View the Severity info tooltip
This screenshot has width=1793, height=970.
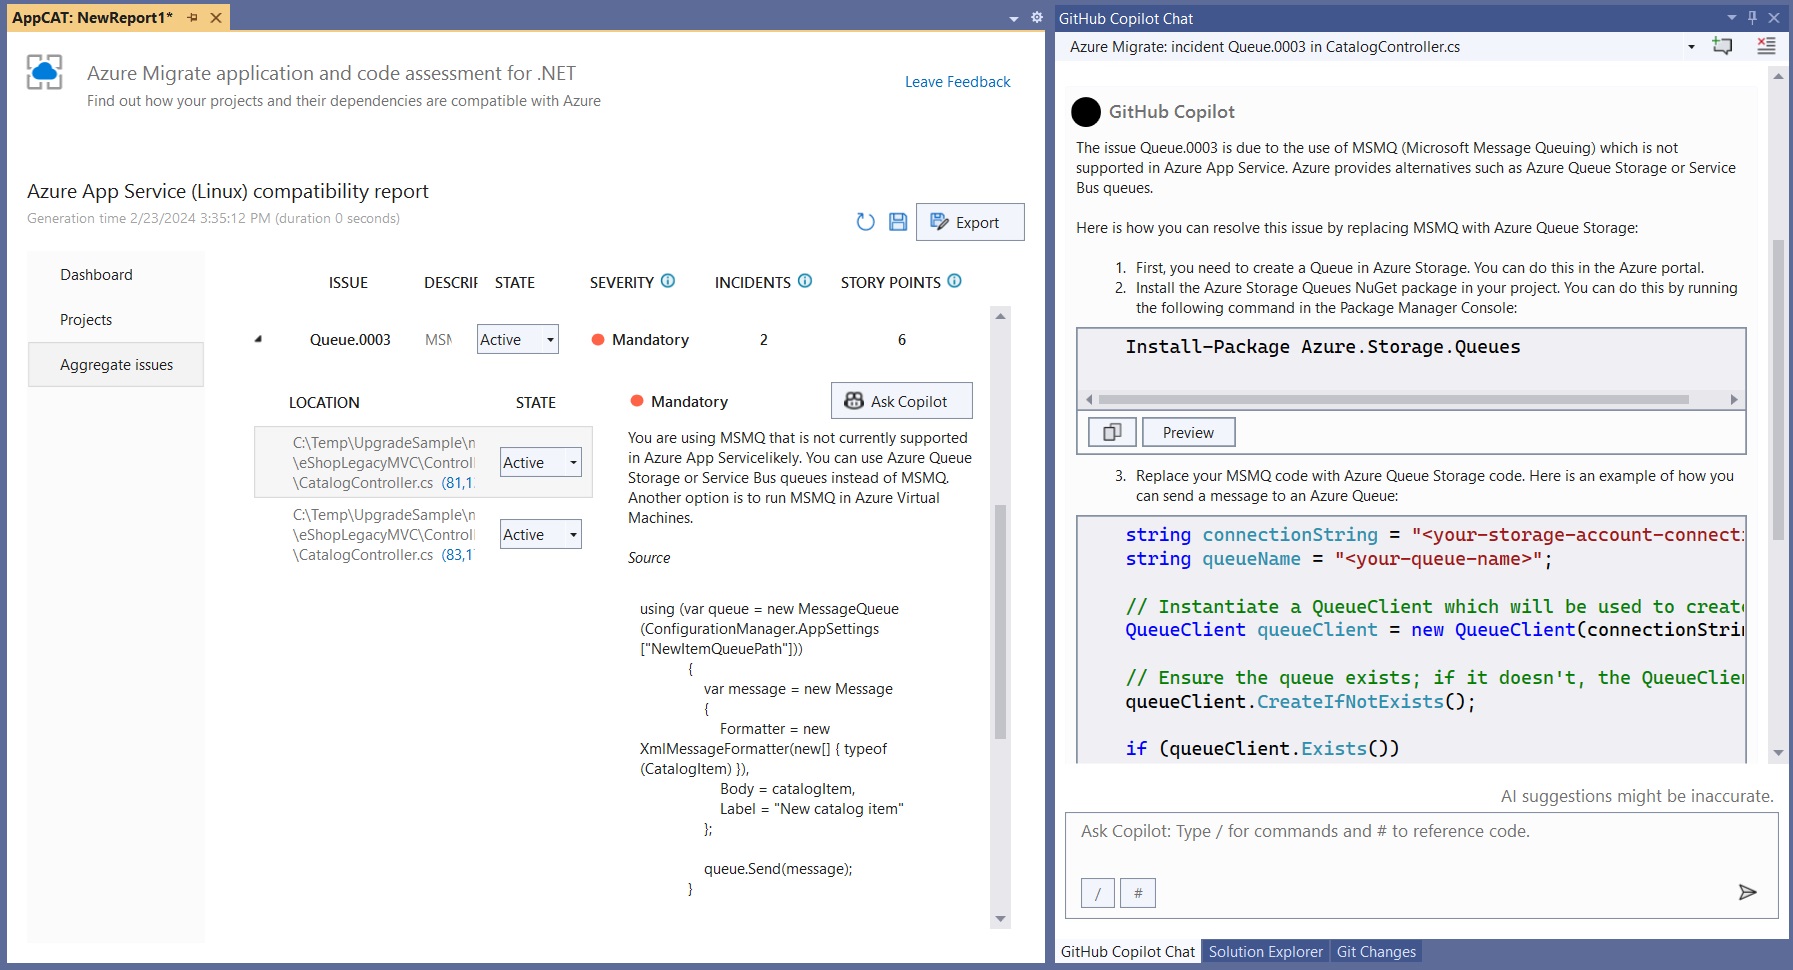coord(668,281)
